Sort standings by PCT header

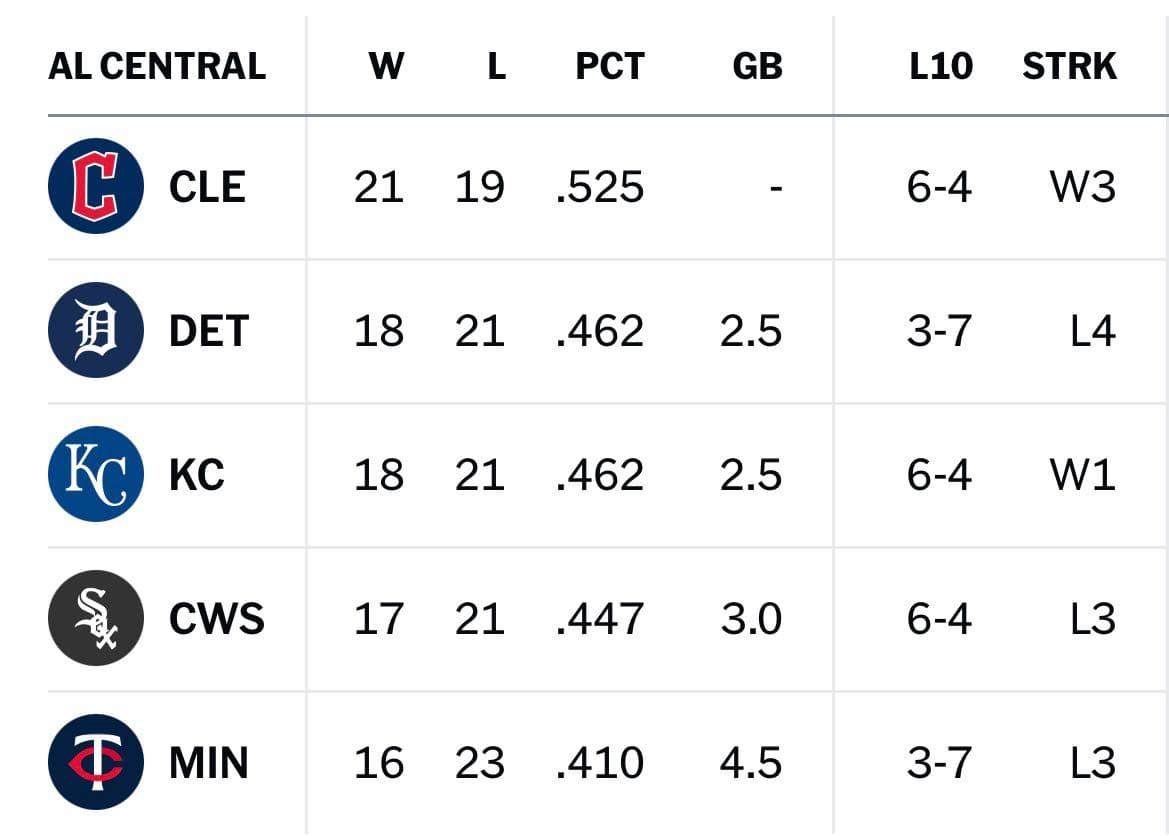click(610, 66)
